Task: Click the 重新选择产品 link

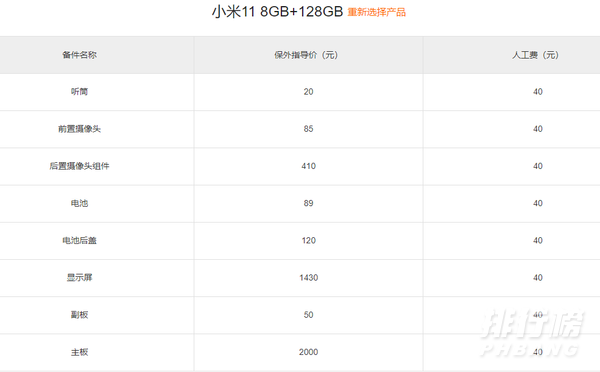Action: point(377,12)
